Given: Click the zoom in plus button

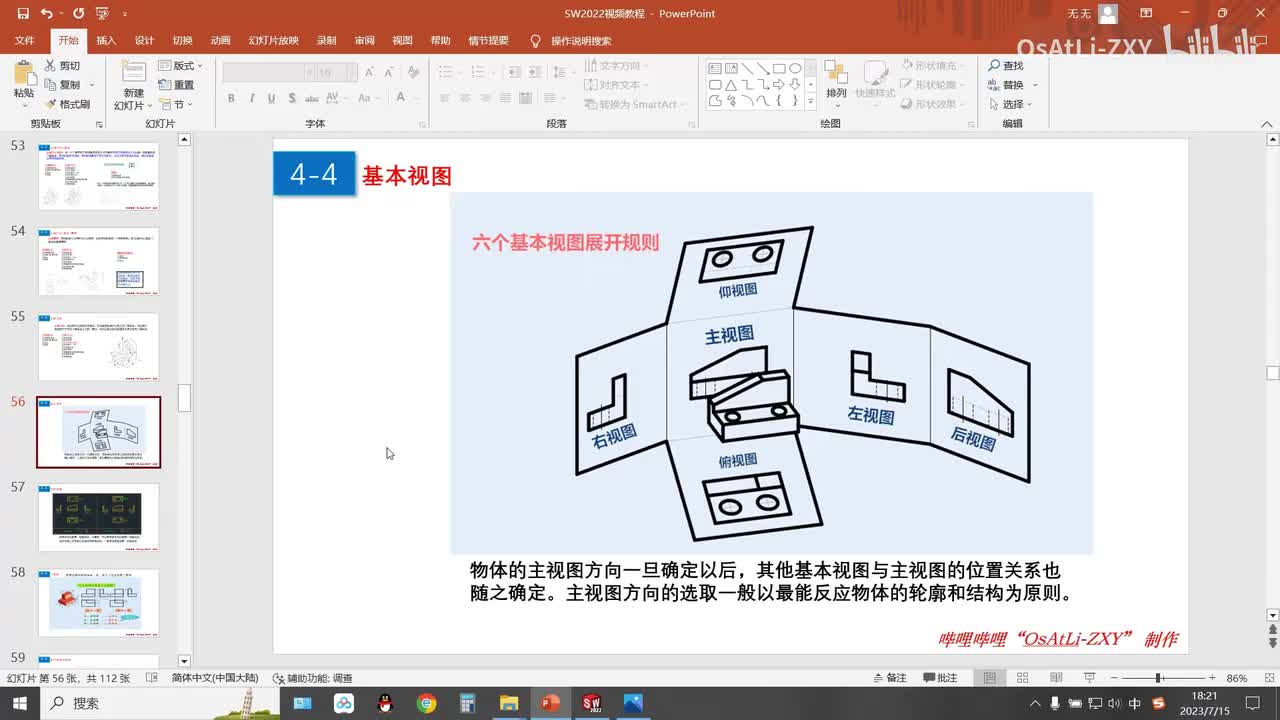Looking at the screenshot, I should point(1212,678).
